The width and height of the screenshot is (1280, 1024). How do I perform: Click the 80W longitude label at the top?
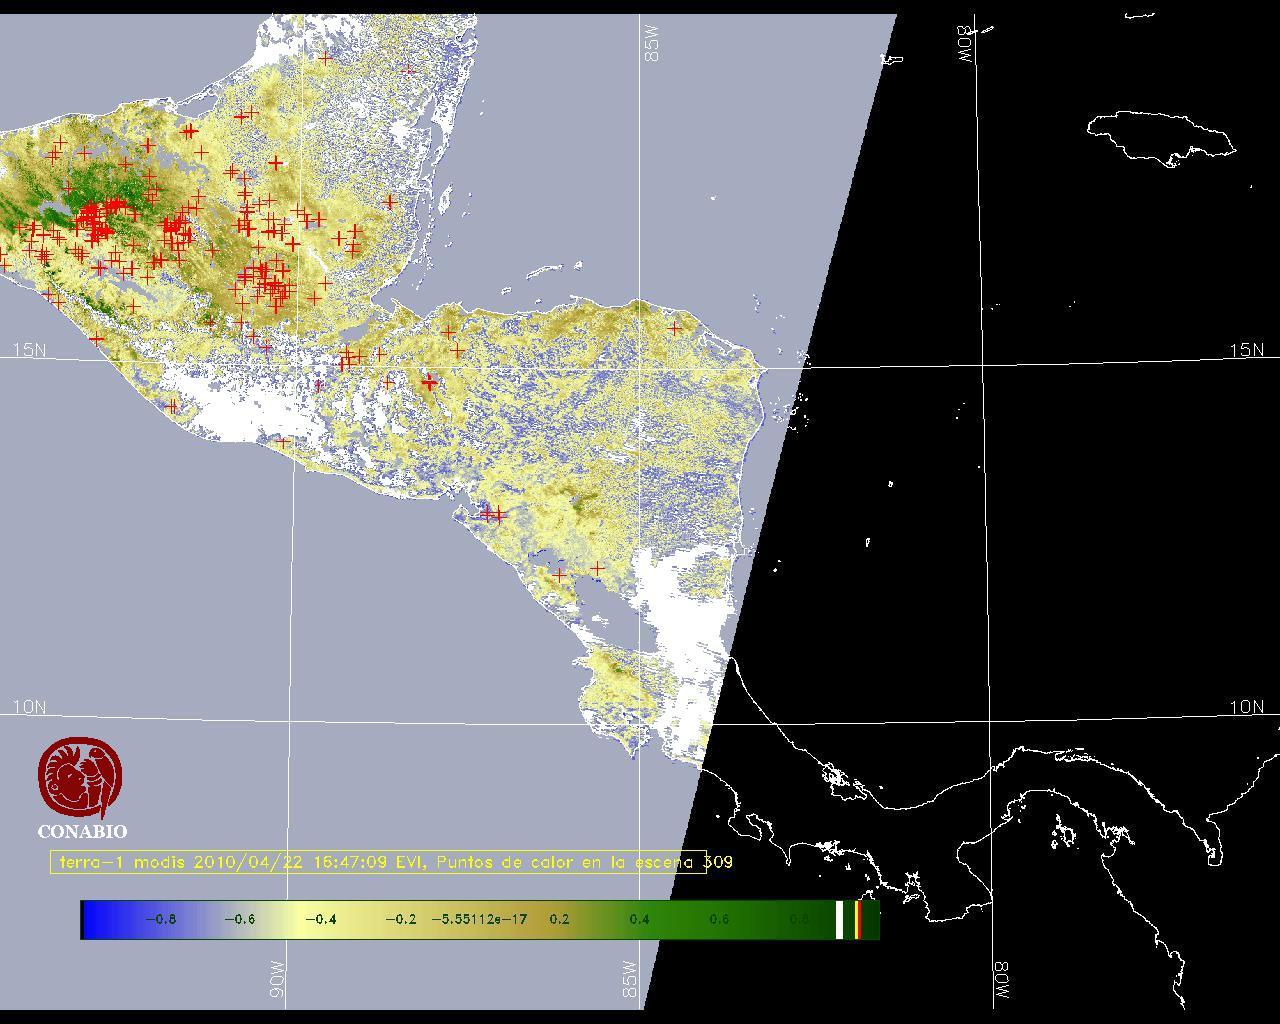(x=965, y=45)
